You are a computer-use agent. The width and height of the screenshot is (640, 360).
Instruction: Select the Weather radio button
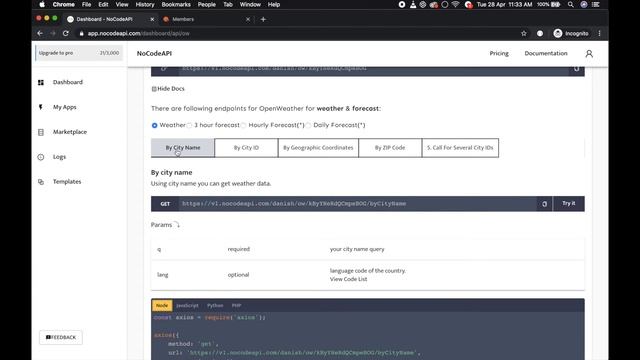(154, 125)
